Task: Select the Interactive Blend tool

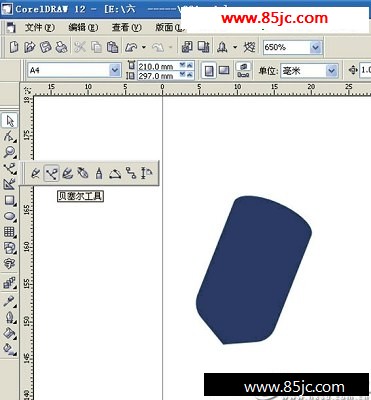Action: (10, 284)
